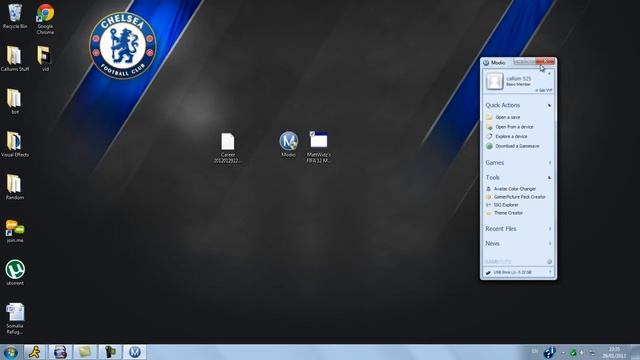640x360 pixels.
Task: Open the Theme Creator tool
Action: tap(508, 213)
